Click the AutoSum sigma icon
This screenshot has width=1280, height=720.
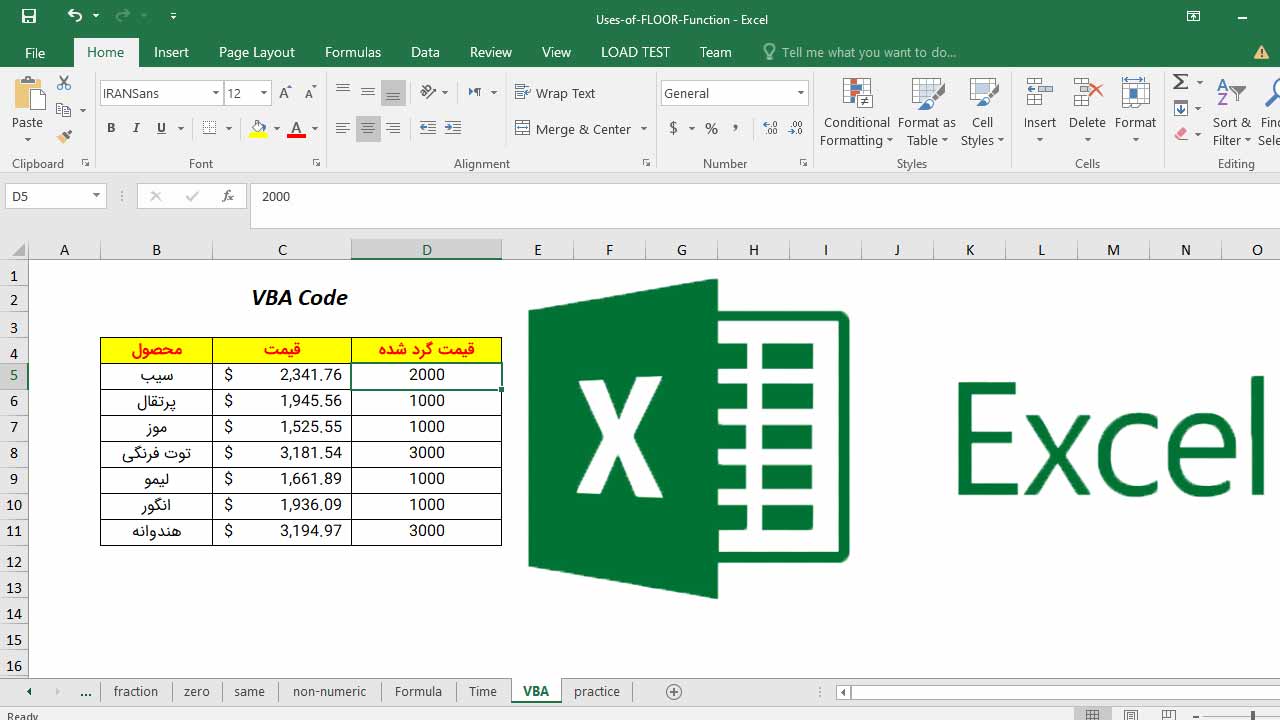[x=1181, y=82]
